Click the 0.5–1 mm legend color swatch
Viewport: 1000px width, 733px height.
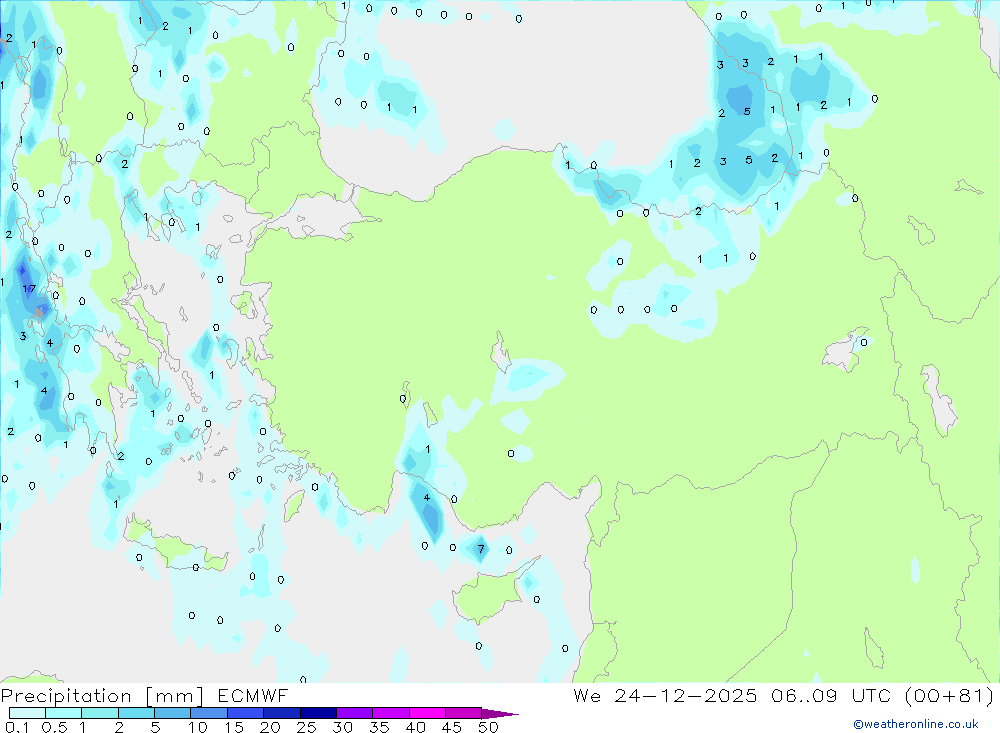(64, 713)
